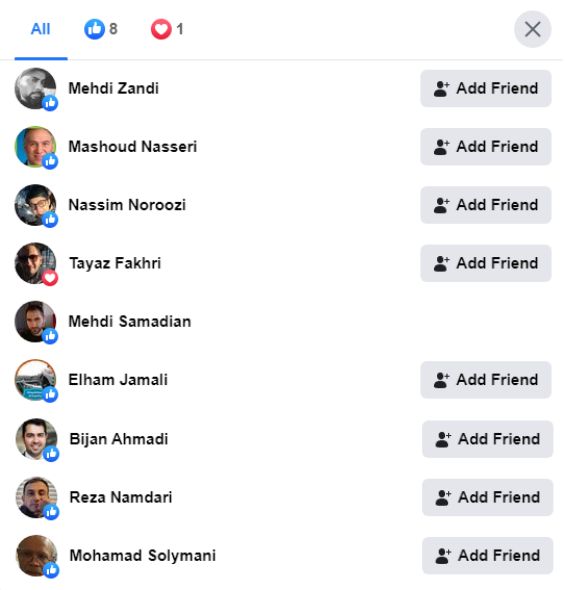Open the Mehdi Samadian name link

tap(130, 322)
